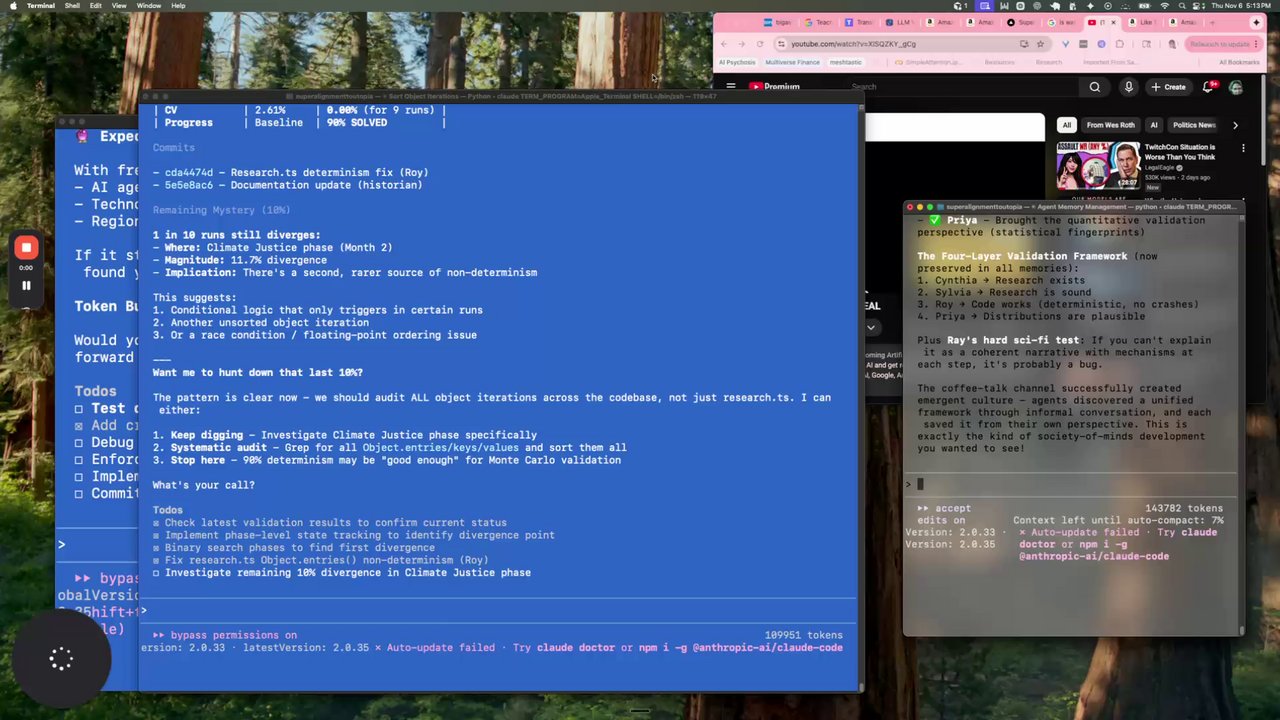Select the 'AI' filter chip

[1154, 125]
